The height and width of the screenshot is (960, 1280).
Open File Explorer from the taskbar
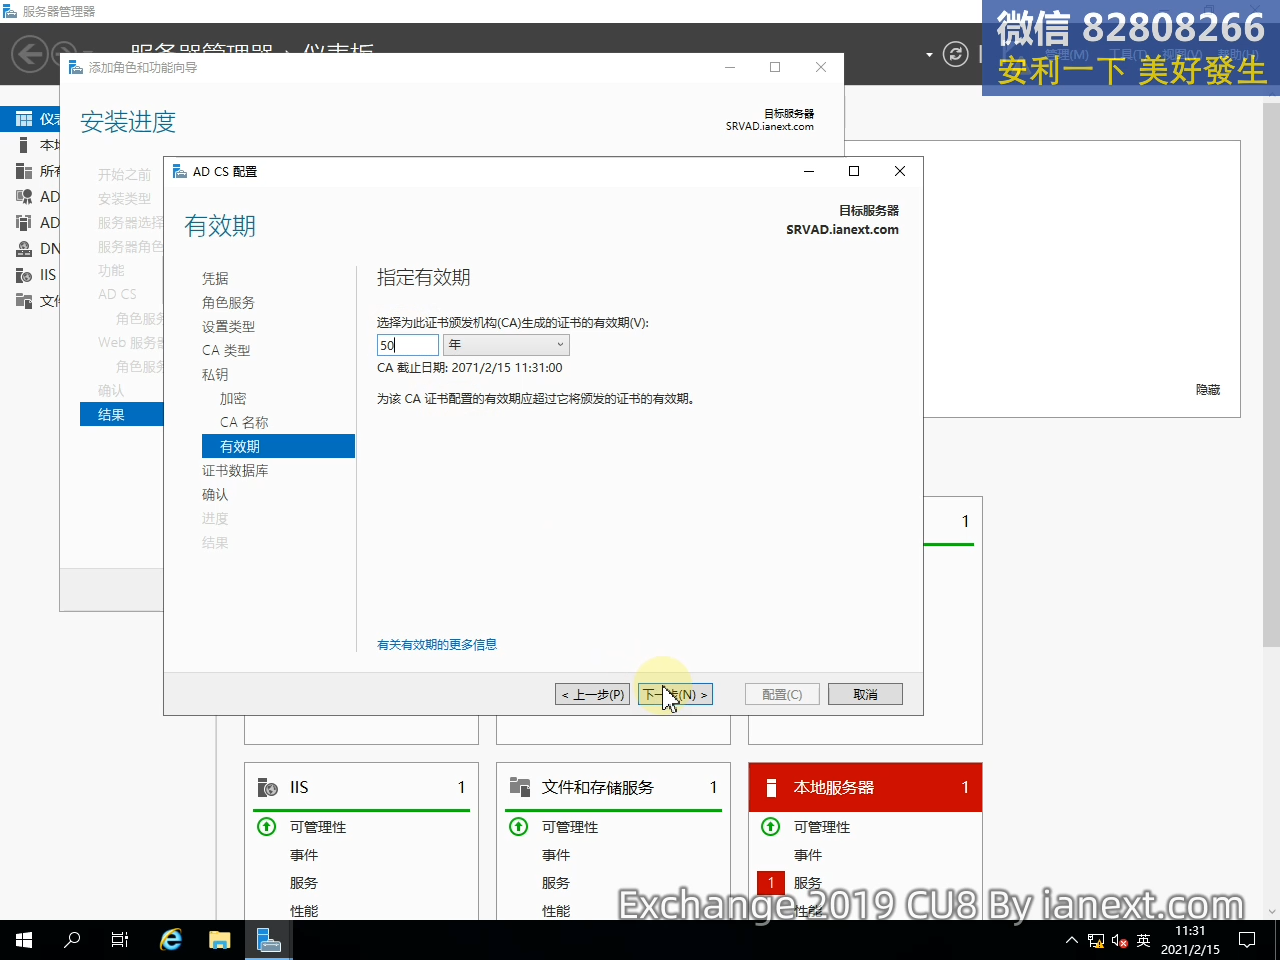(220, 940)
